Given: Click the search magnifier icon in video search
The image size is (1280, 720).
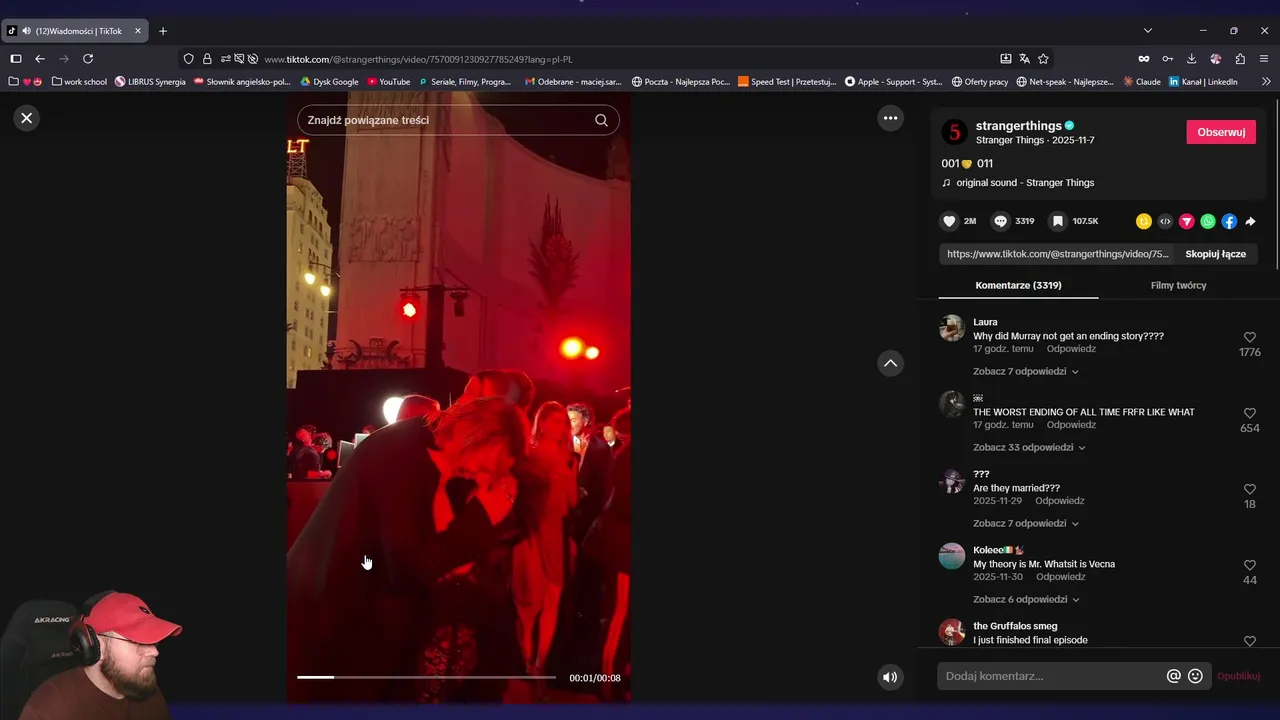Looking at the screenshot, I should pyautogui.click(x=601, y=120).
